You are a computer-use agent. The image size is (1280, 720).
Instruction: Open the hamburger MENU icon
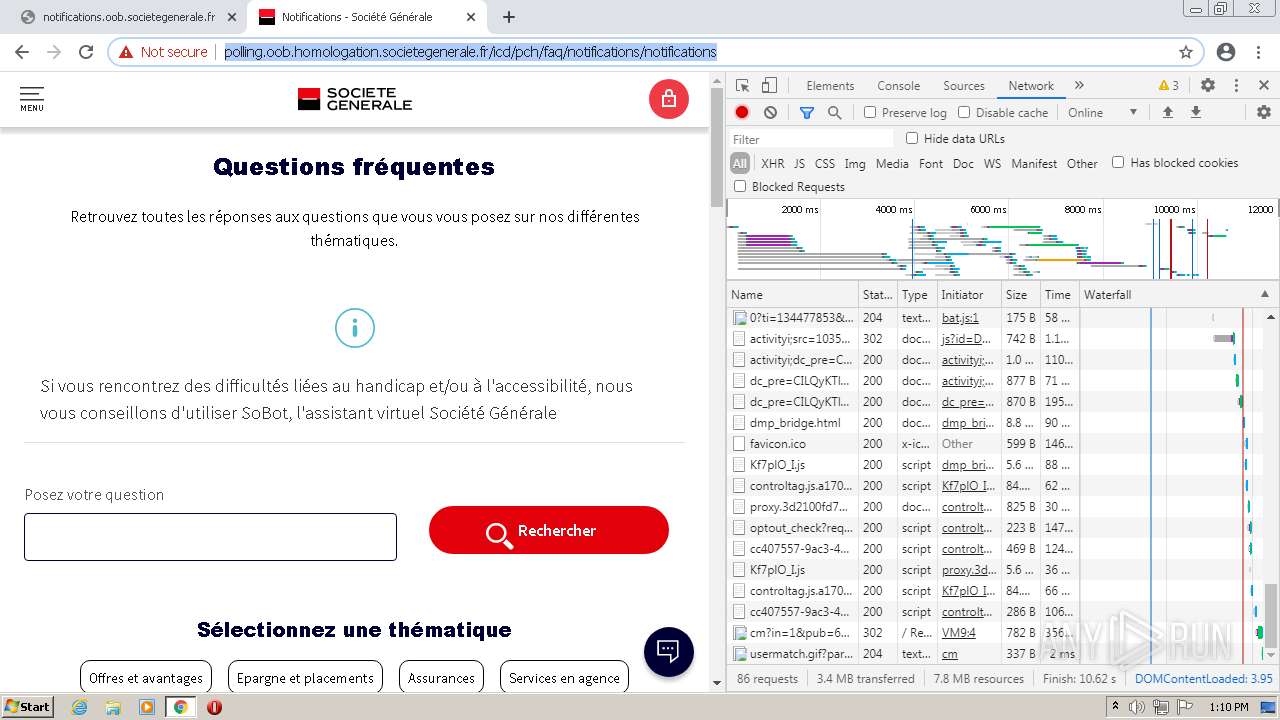point(32,98)
